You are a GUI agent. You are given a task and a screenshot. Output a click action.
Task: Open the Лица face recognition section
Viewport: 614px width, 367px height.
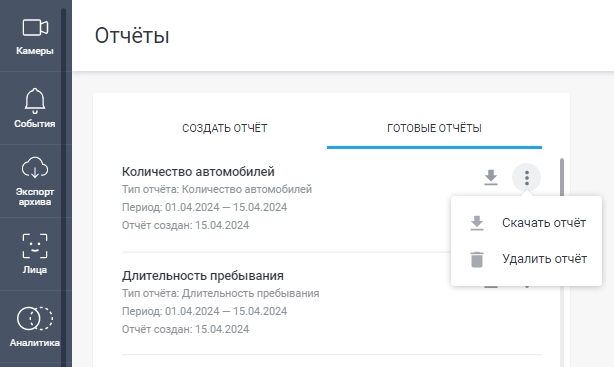point(35,254)
